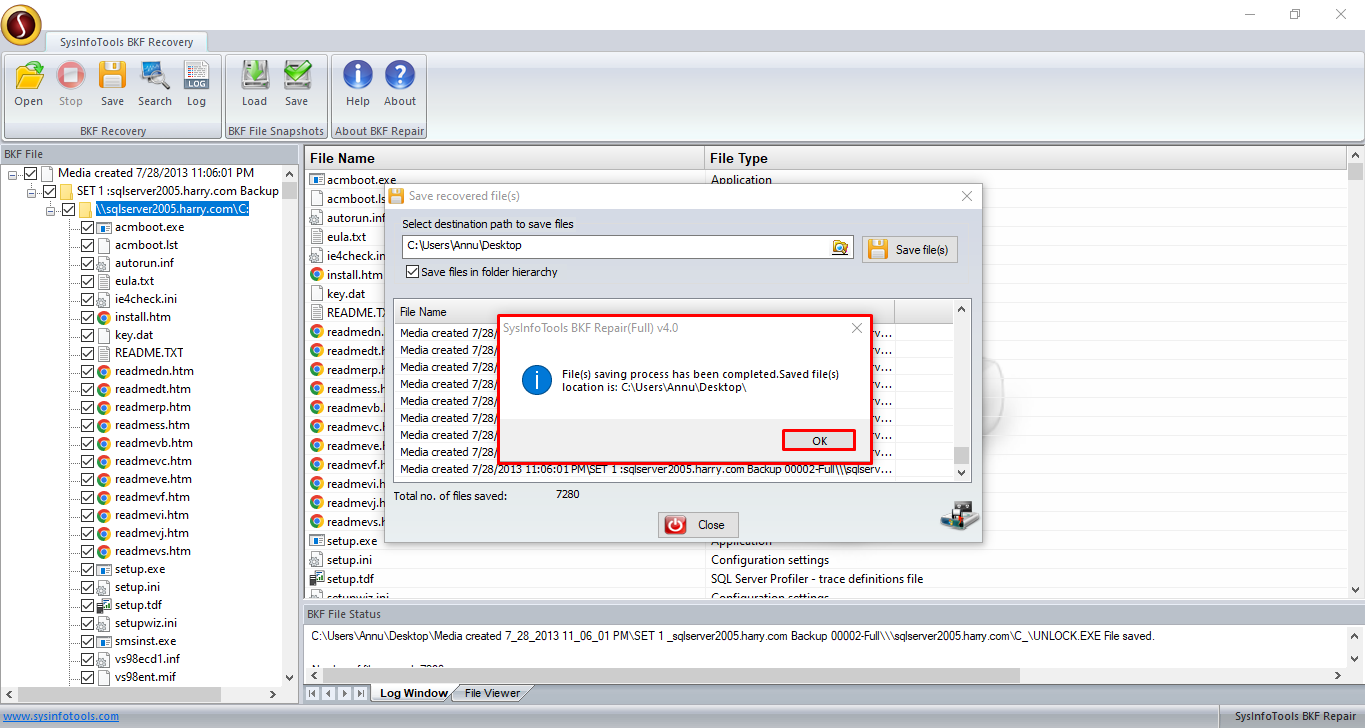Click the Stop icon in the ribbon
The image size is (1365, 728).
(71, 76)
